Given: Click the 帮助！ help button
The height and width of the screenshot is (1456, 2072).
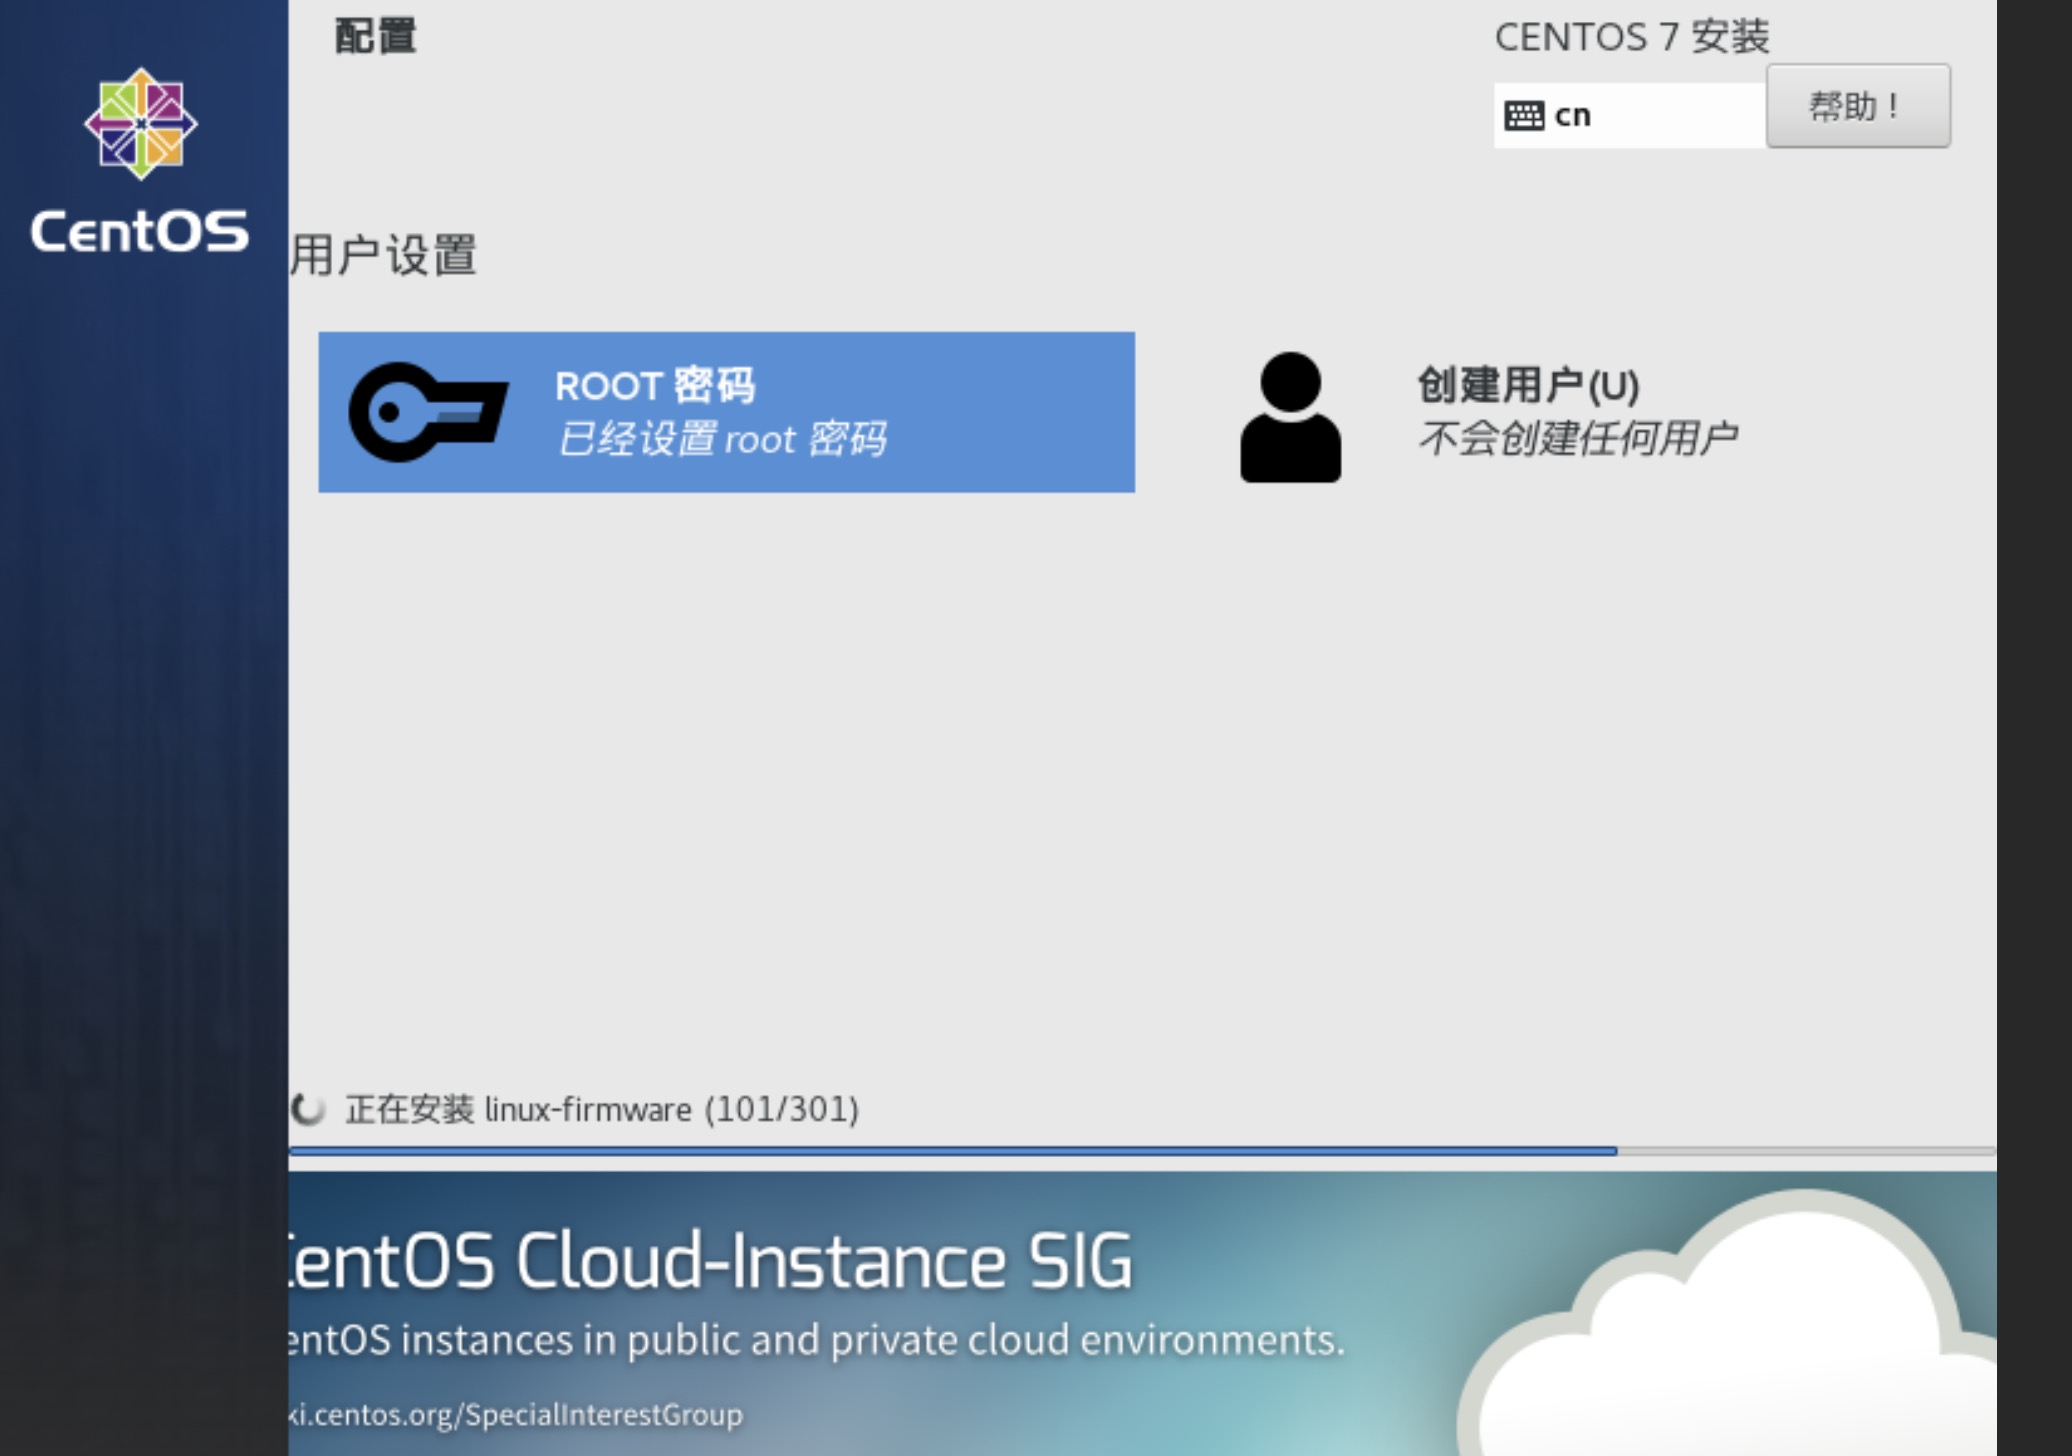Looking at the screenshot, I should tap(1858, 106).
